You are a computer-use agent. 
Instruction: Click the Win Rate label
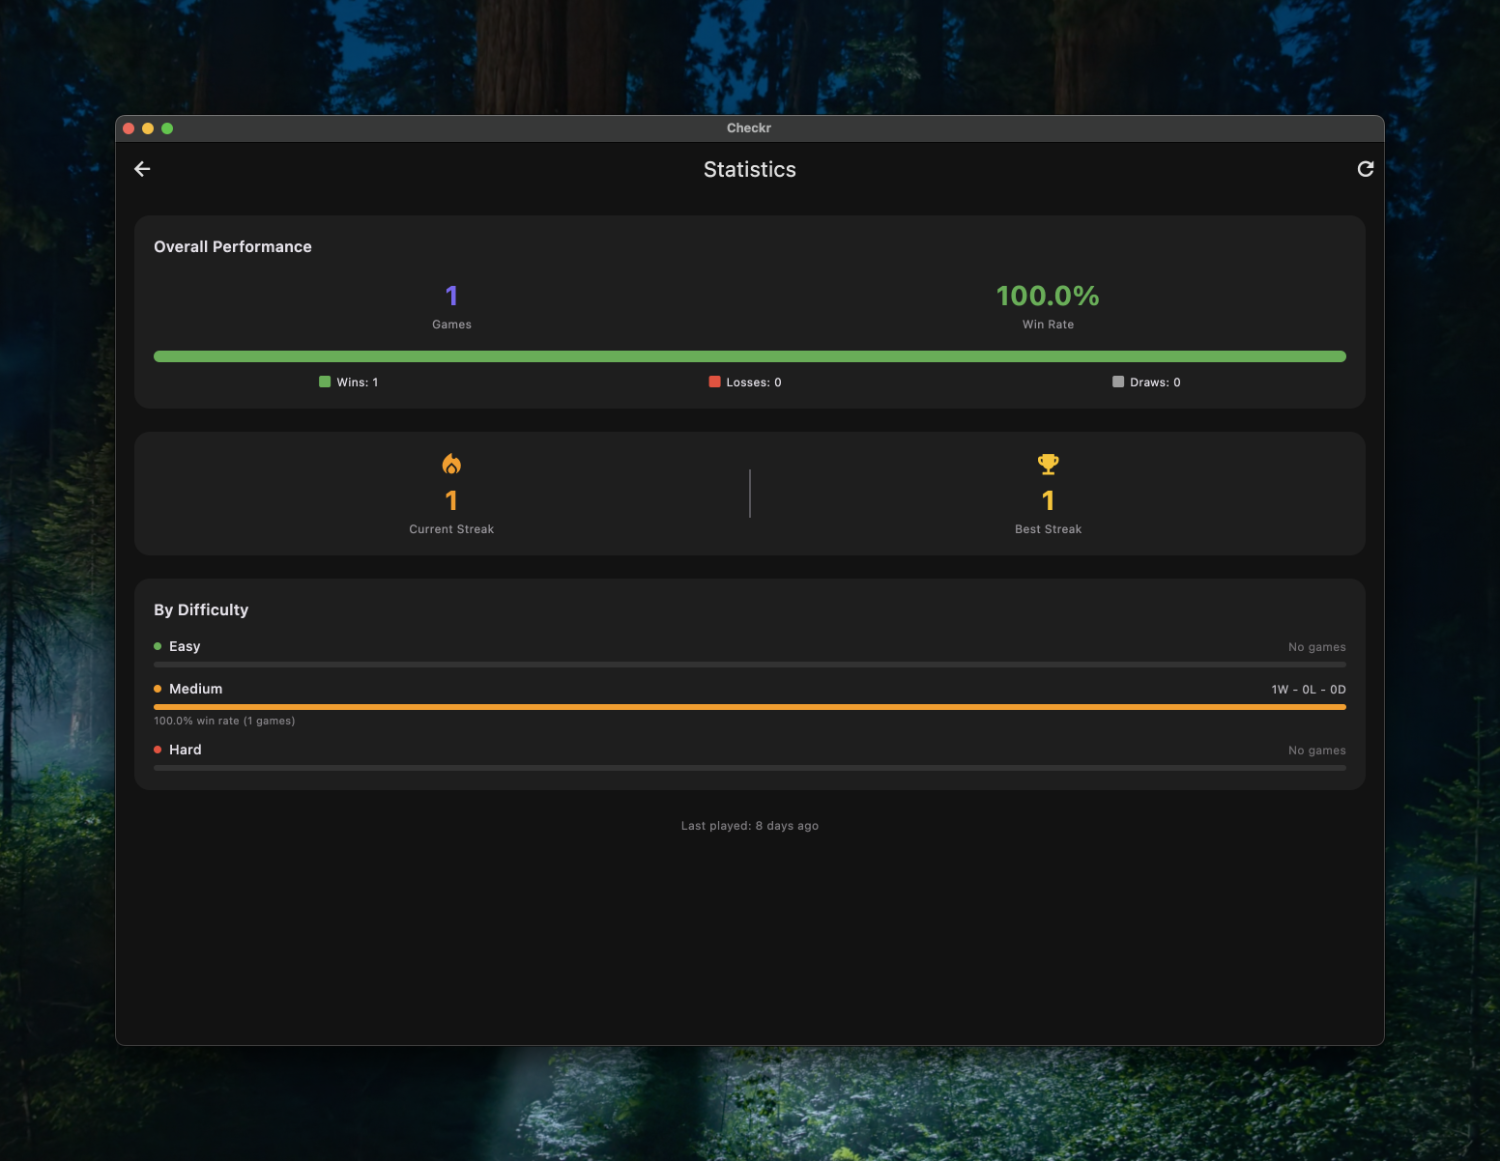click(x=1048, y=325)
